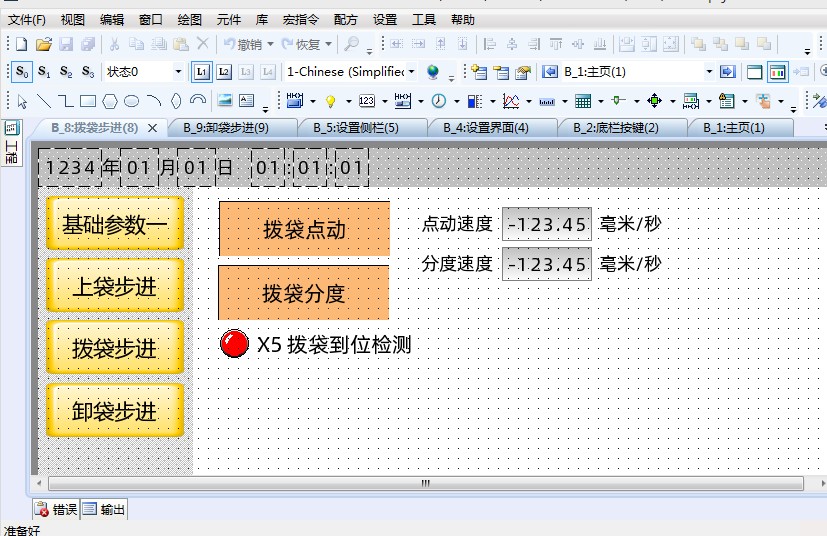Click the 点动速度 numeric input field
The image size is (827, 536).
pos(547,224)
